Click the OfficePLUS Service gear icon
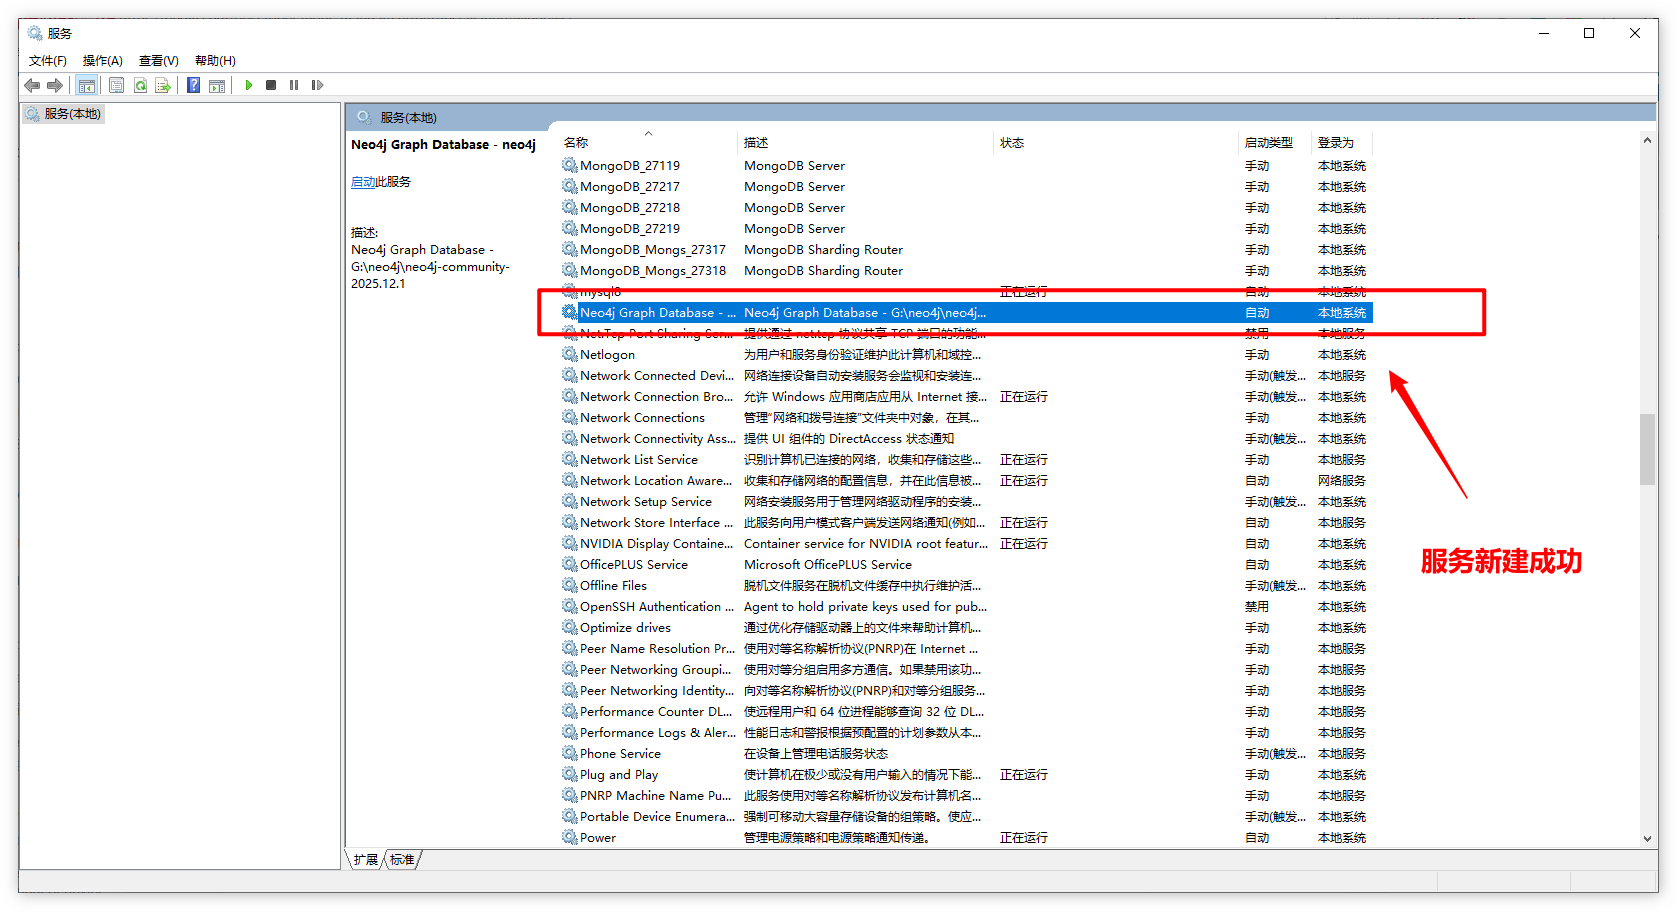 [570, 565]
